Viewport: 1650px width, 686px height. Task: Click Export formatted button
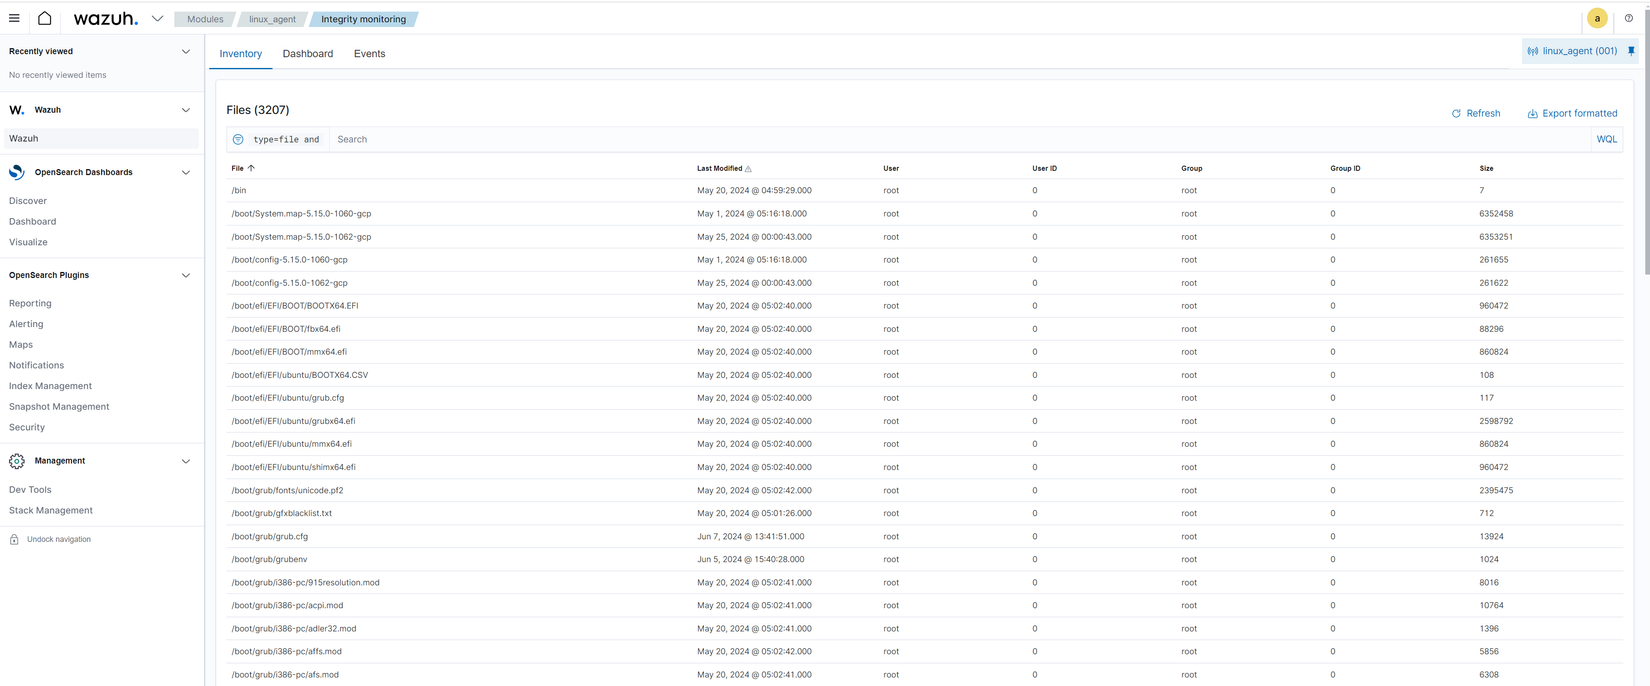coord(1572,113)
